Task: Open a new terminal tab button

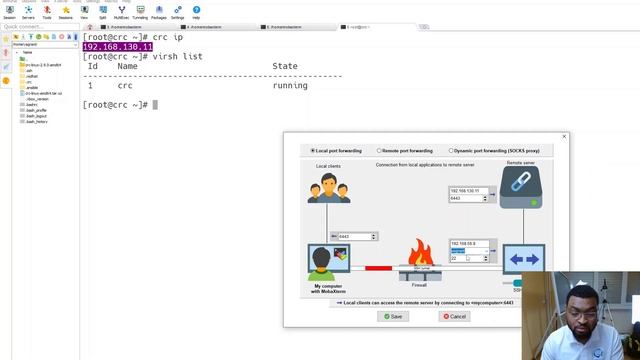Action: [x=424, y=27]
